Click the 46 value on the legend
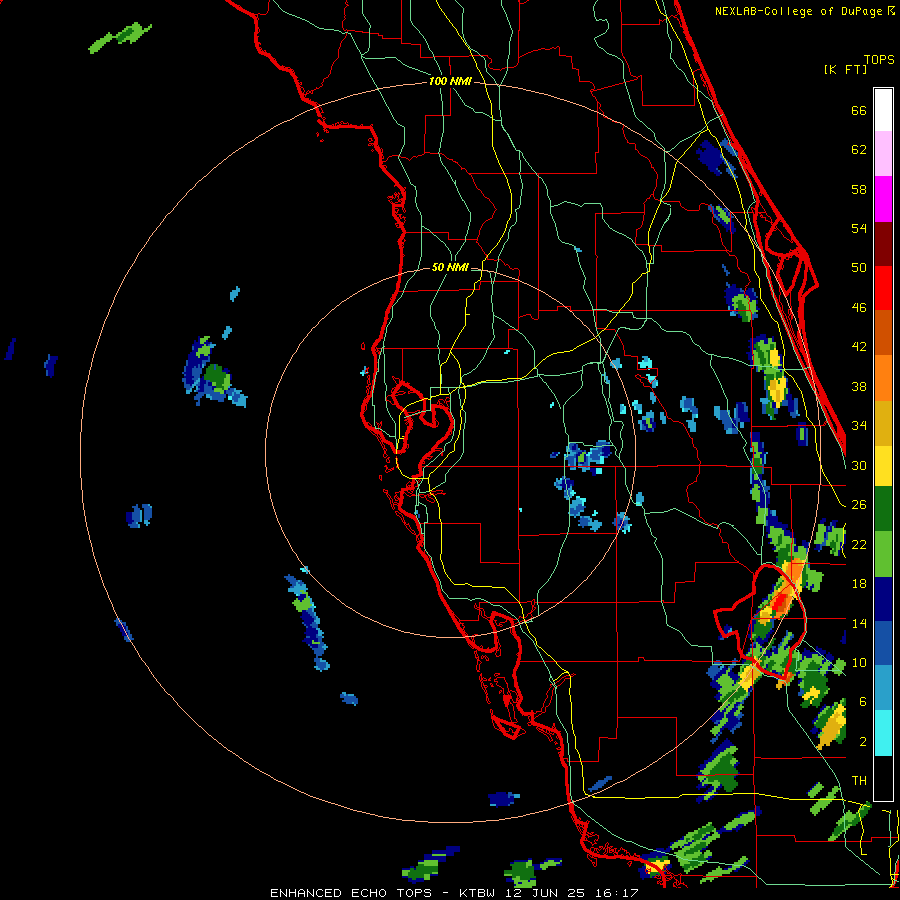This screenshot has height=900, width=900. pos(859,307)
